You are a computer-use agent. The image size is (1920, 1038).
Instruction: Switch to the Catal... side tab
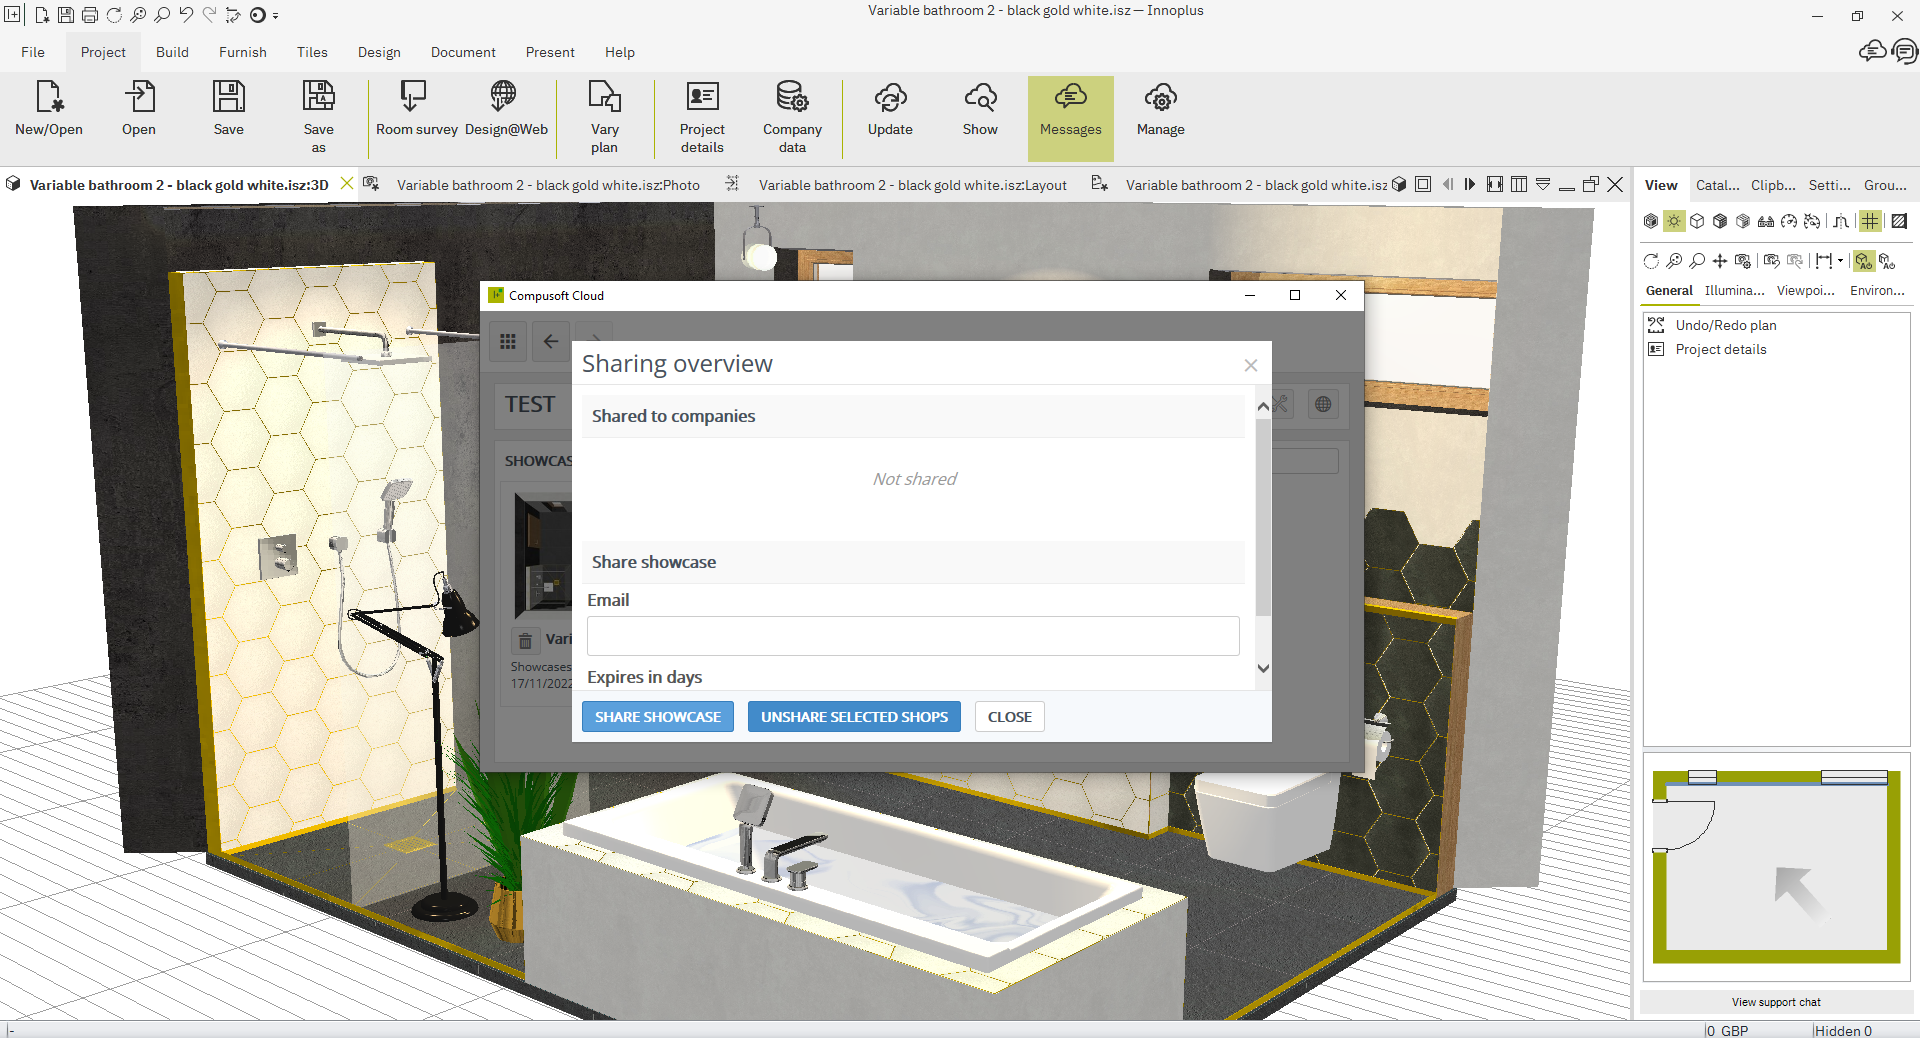pyautogui.click(x=1717, y=185)
